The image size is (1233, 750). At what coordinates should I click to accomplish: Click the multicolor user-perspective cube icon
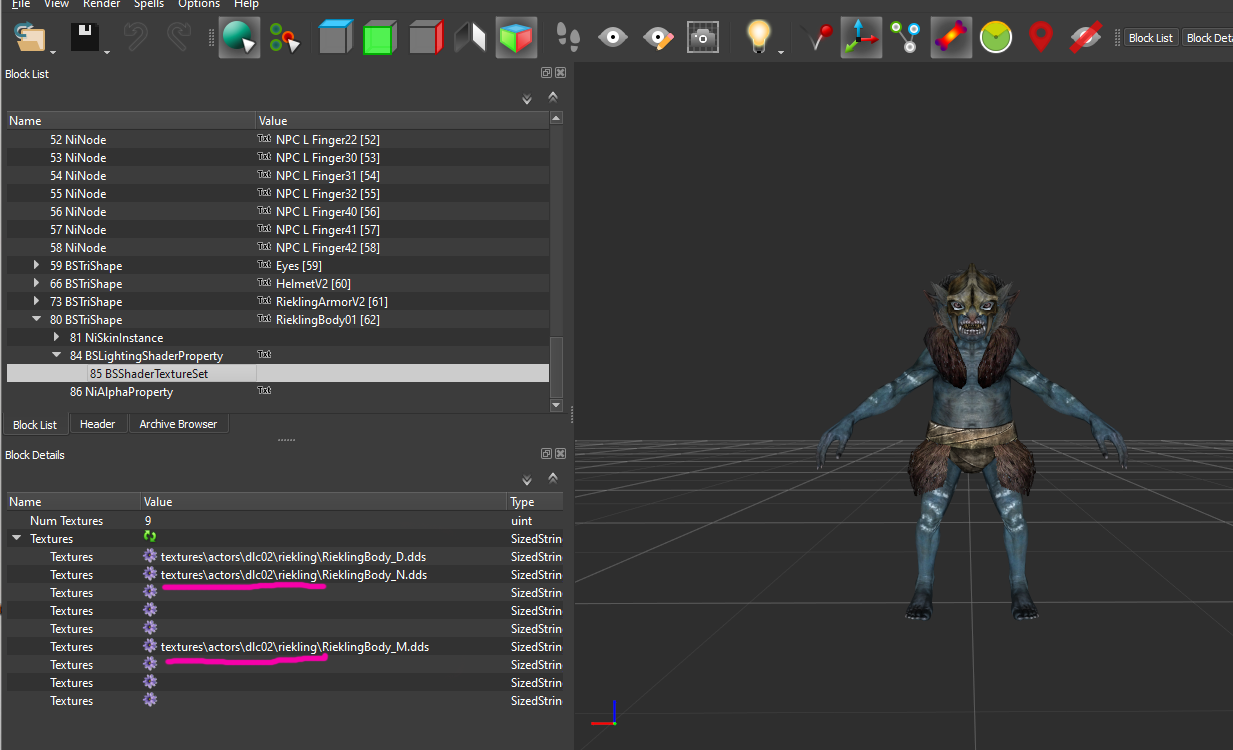tap(516, 38)
